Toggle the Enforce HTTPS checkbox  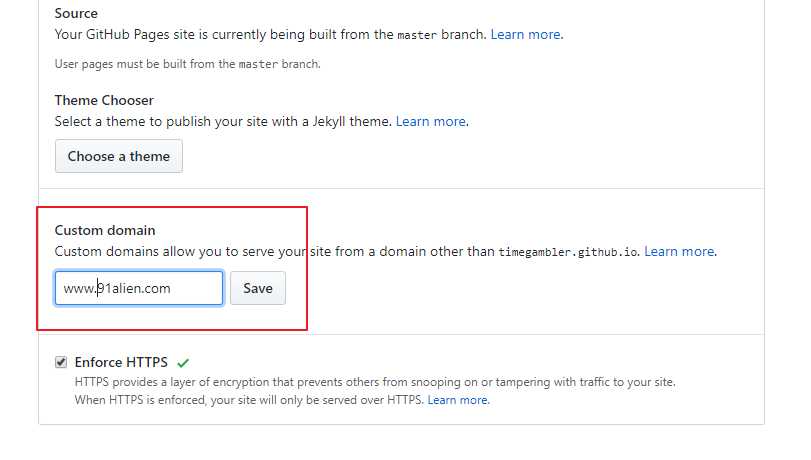61,362
